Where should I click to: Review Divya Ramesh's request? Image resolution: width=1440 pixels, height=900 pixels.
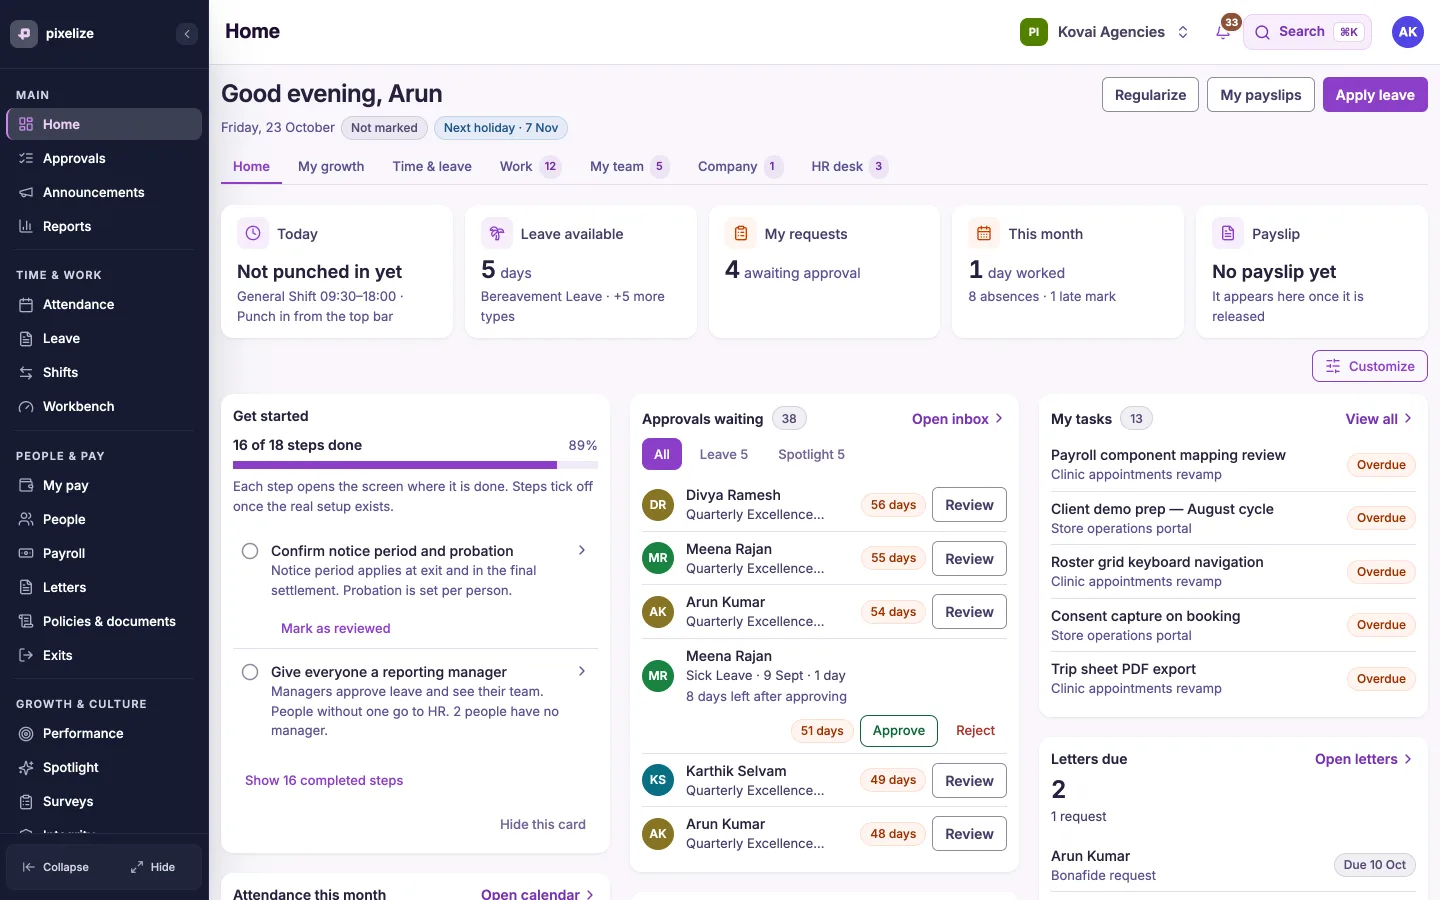pyautogui.click(x=969, y=505)
